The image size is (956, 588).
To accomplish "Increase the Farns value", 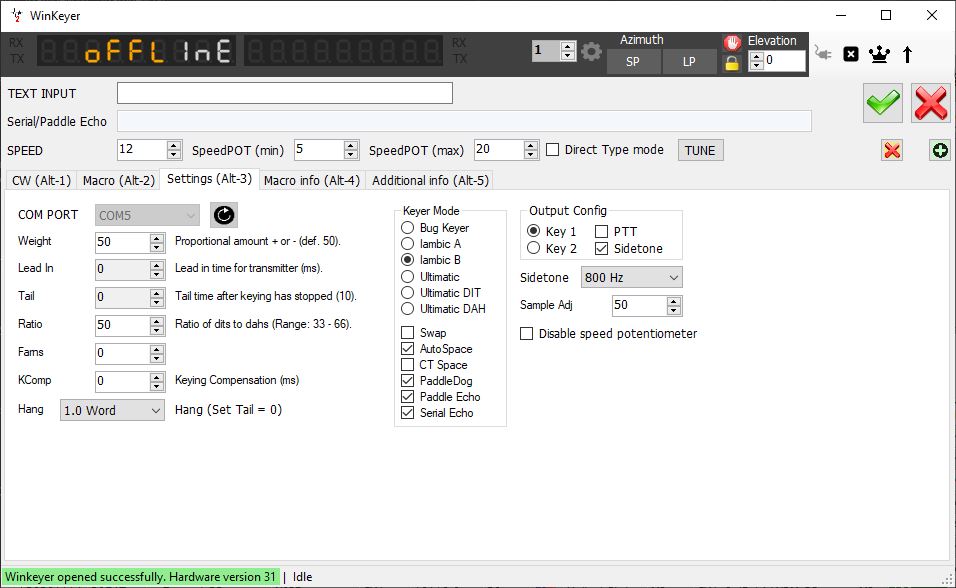I will [x=157, y=350].
